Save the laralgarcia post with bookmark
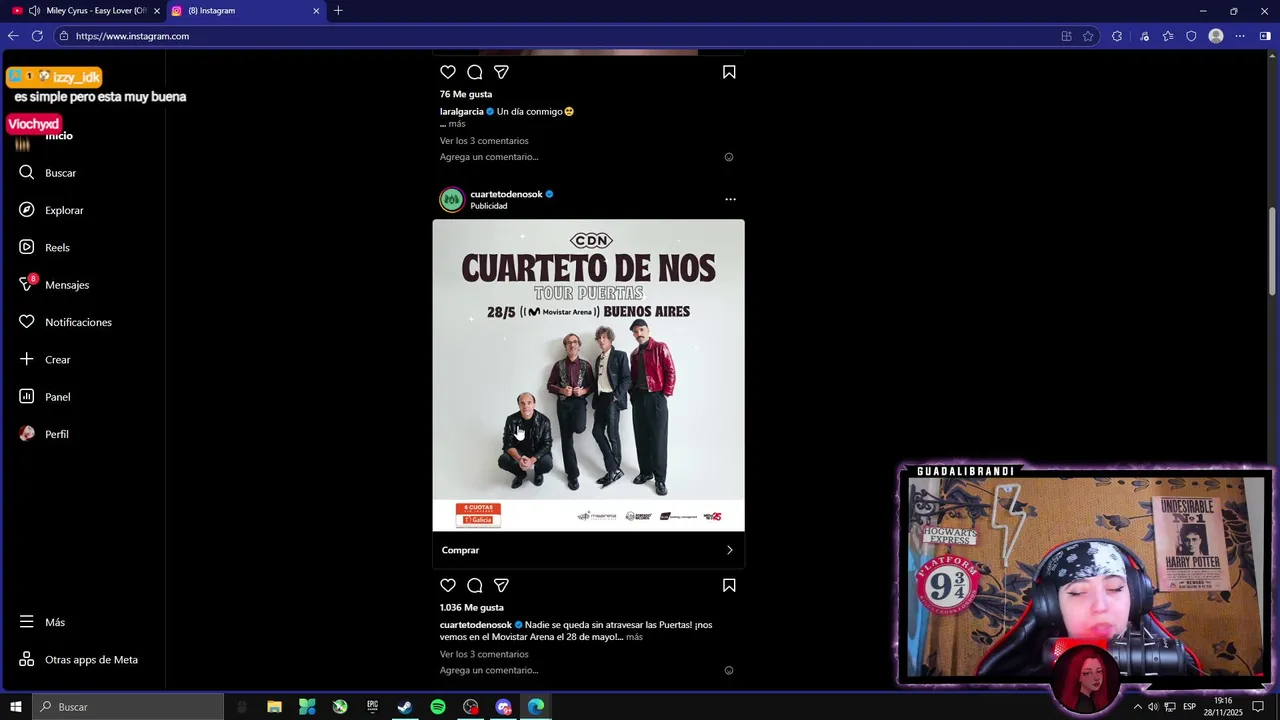Screen dimensions: 1280x720 [729, 72]
